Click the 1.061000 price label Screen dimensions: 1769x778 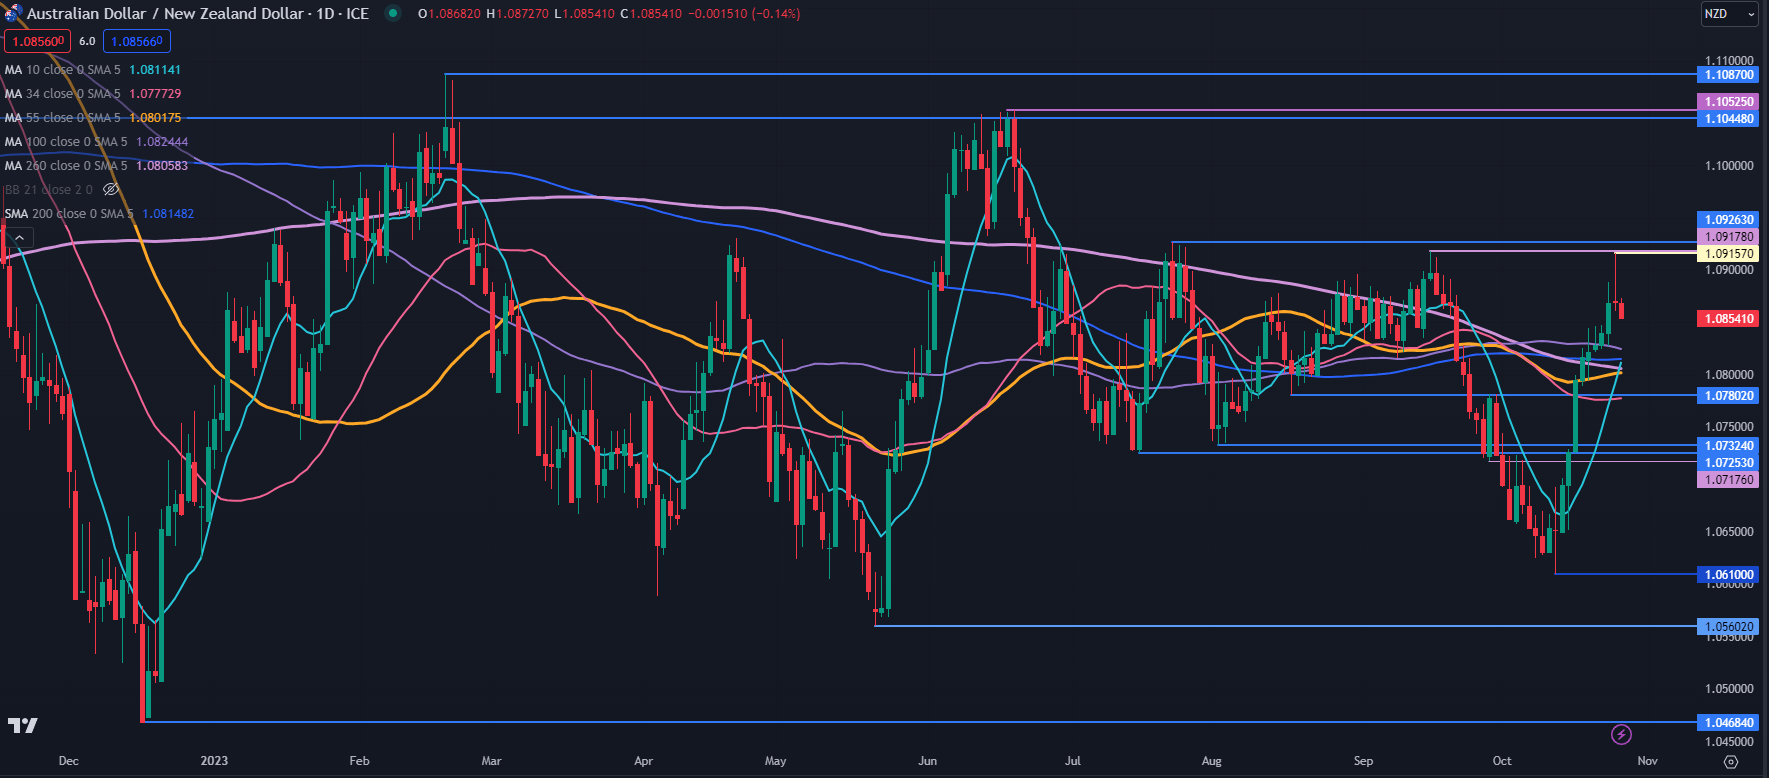coord(1728,575)
